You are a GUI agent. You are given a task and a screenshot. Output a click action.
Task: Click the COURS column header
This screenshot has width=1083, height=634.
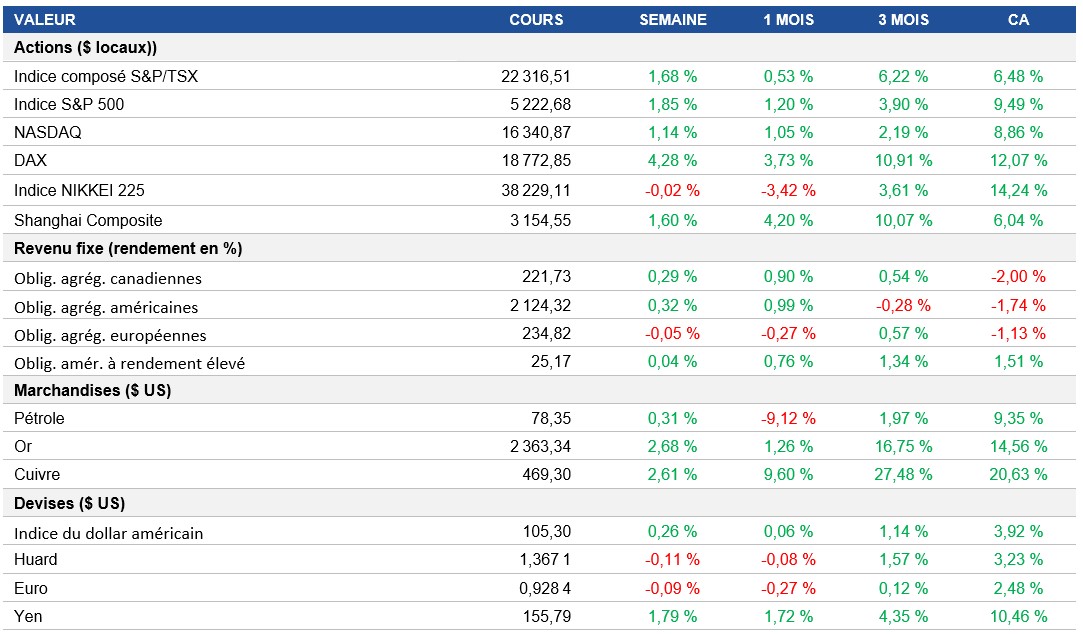pyautogui.click(x=536, y=20)
